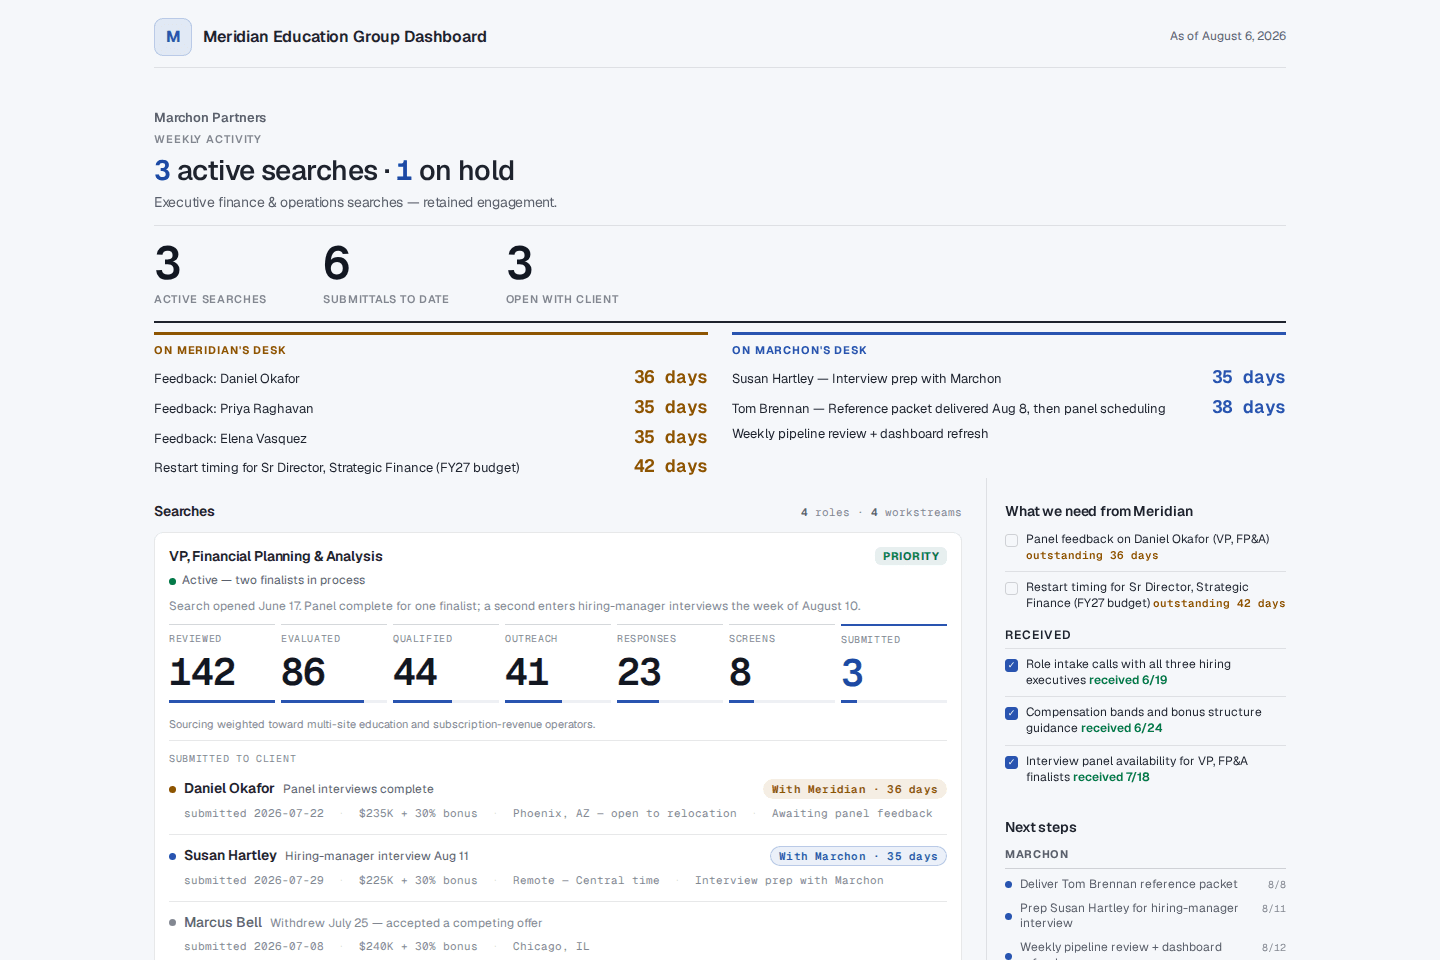Select the Submitted 3 funnel stage
Screen dimensions: 1440x960
(894, 664)
